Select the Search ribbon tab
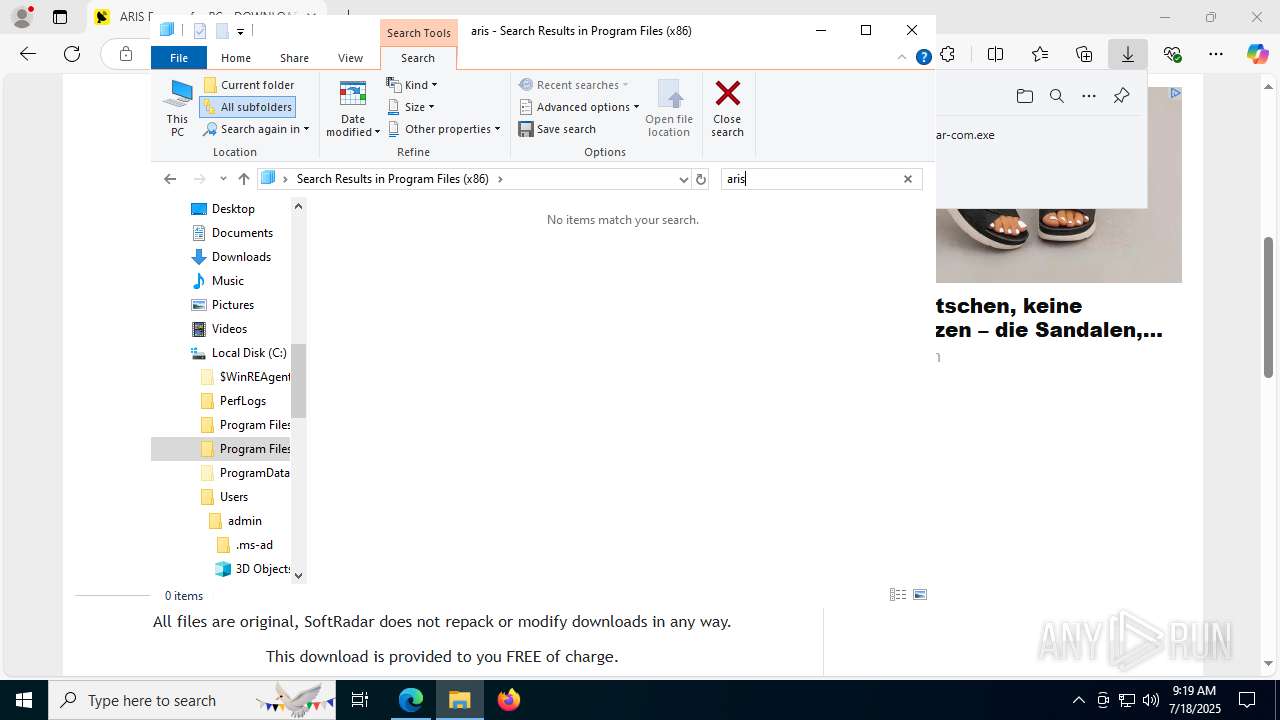 [418, 58]
